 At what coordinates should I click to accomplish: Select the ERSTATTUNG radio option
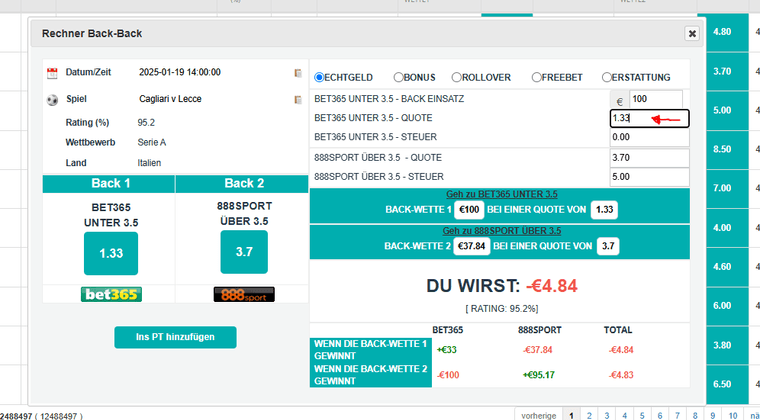pyautogui.click(x=606, y=78)
